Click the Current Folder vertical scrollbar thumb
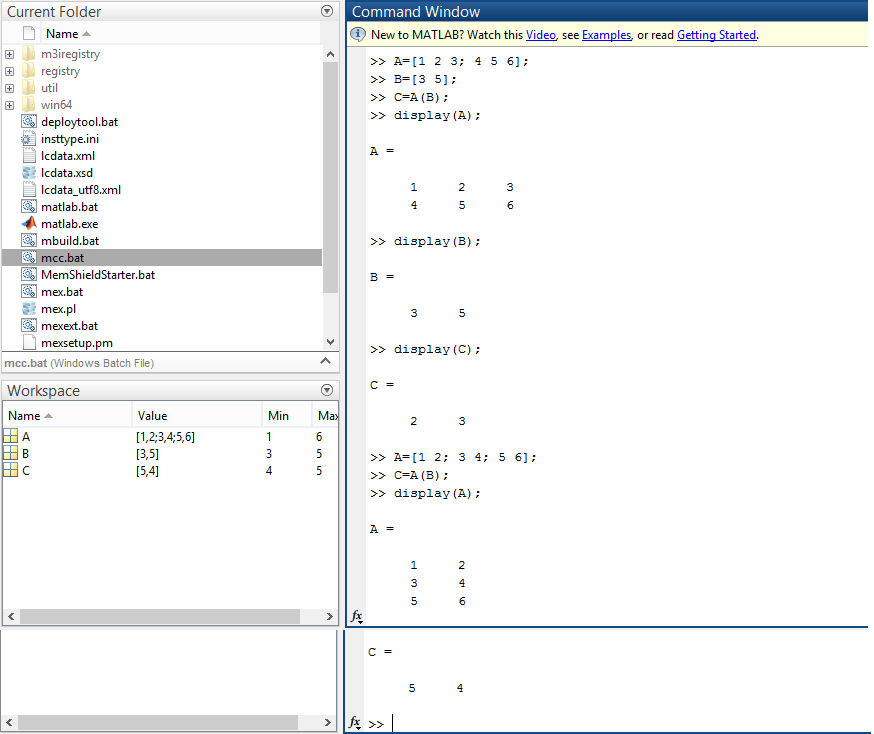874x734 pixels. 331,177
